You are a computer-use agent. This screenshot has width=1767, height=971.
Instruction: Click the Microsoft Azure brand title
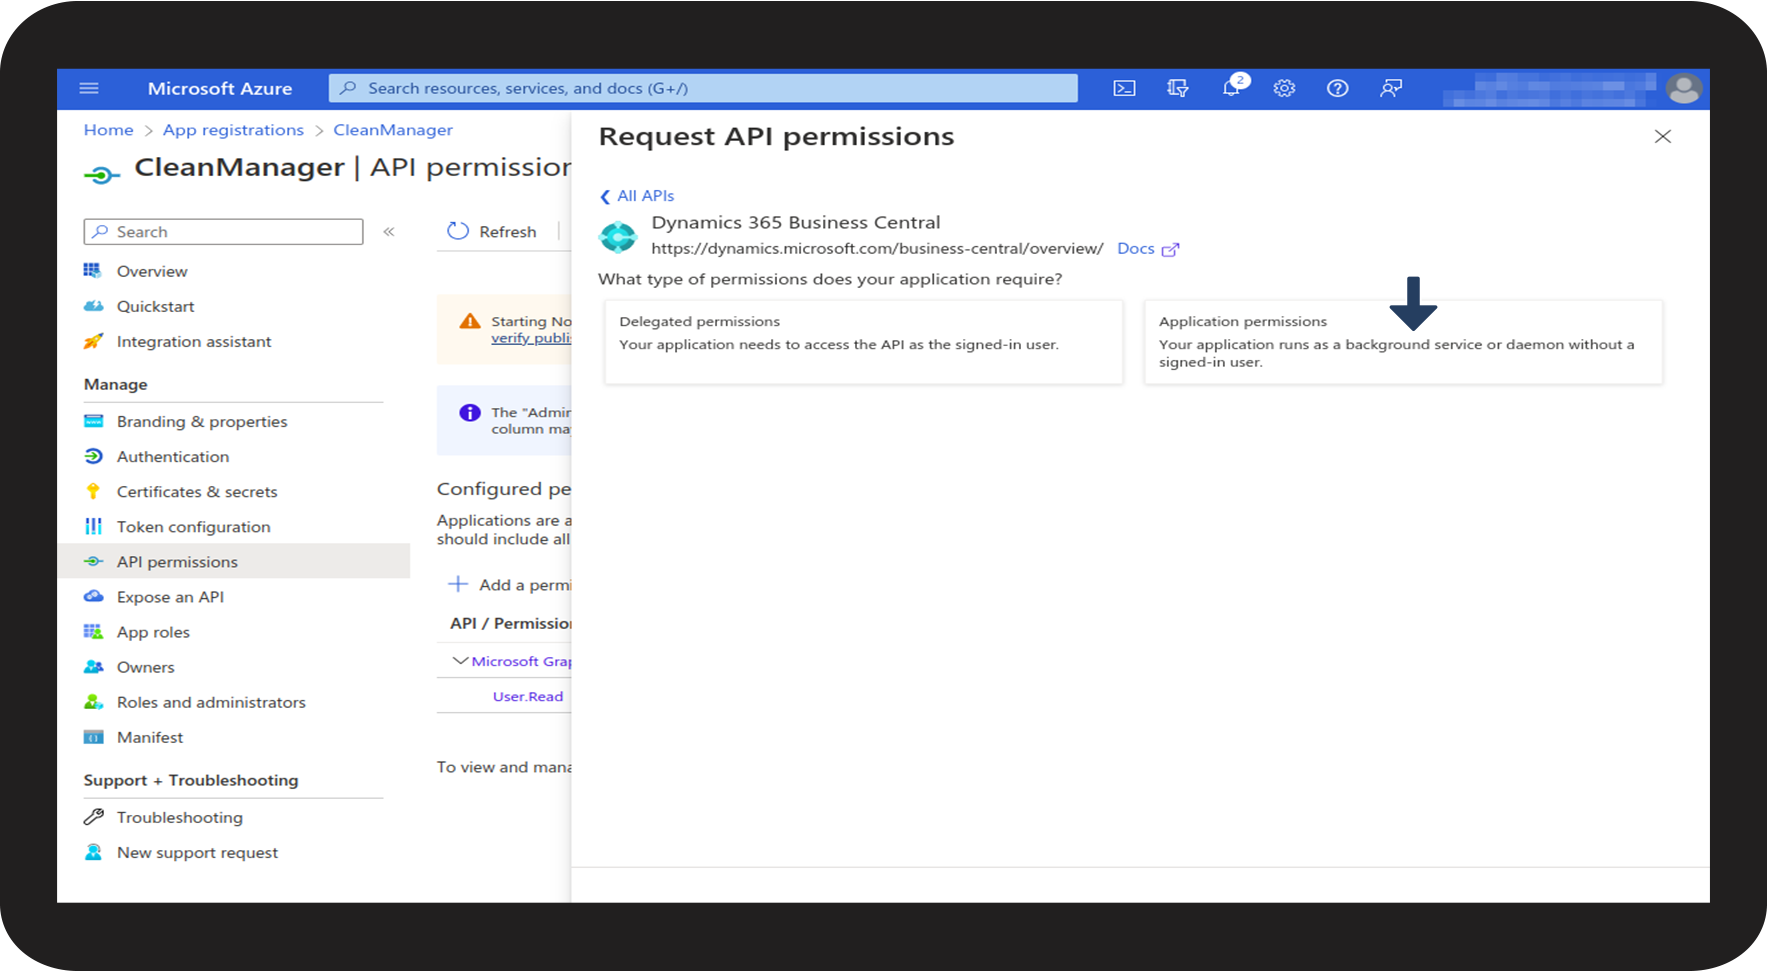pos(220,88)
